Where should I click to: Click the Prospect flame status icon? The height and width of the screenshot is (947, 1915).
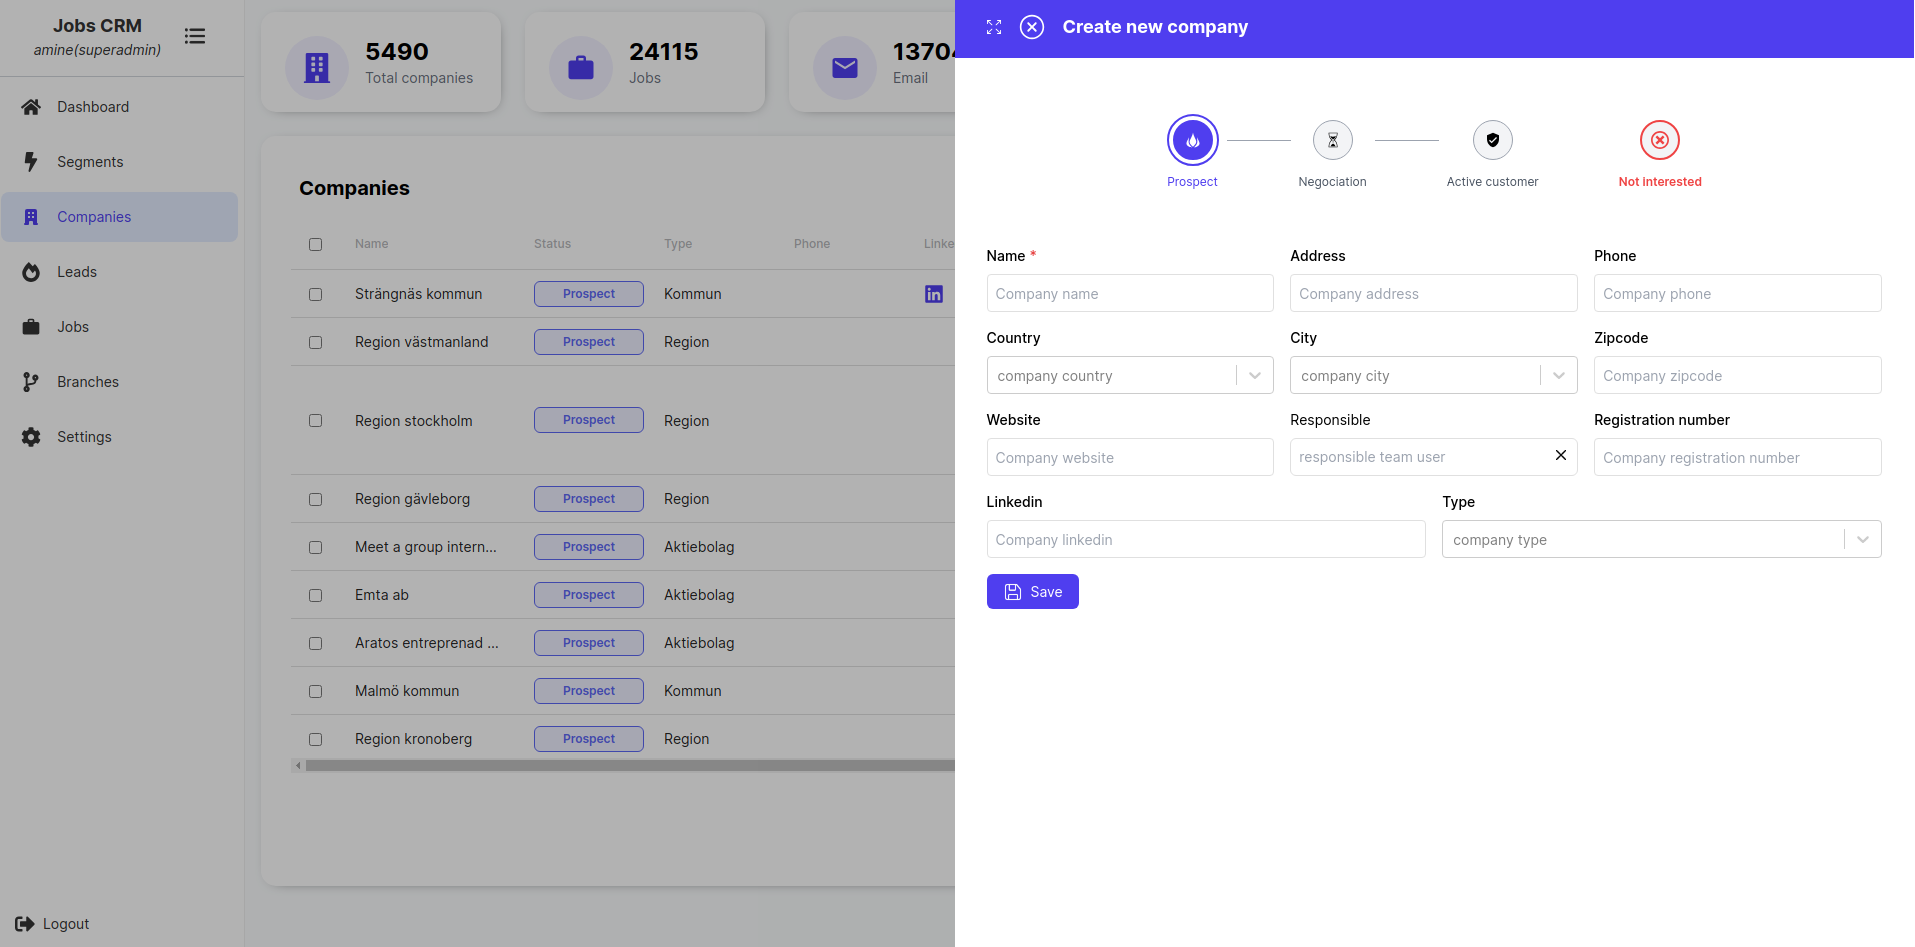coord(1192,141)
